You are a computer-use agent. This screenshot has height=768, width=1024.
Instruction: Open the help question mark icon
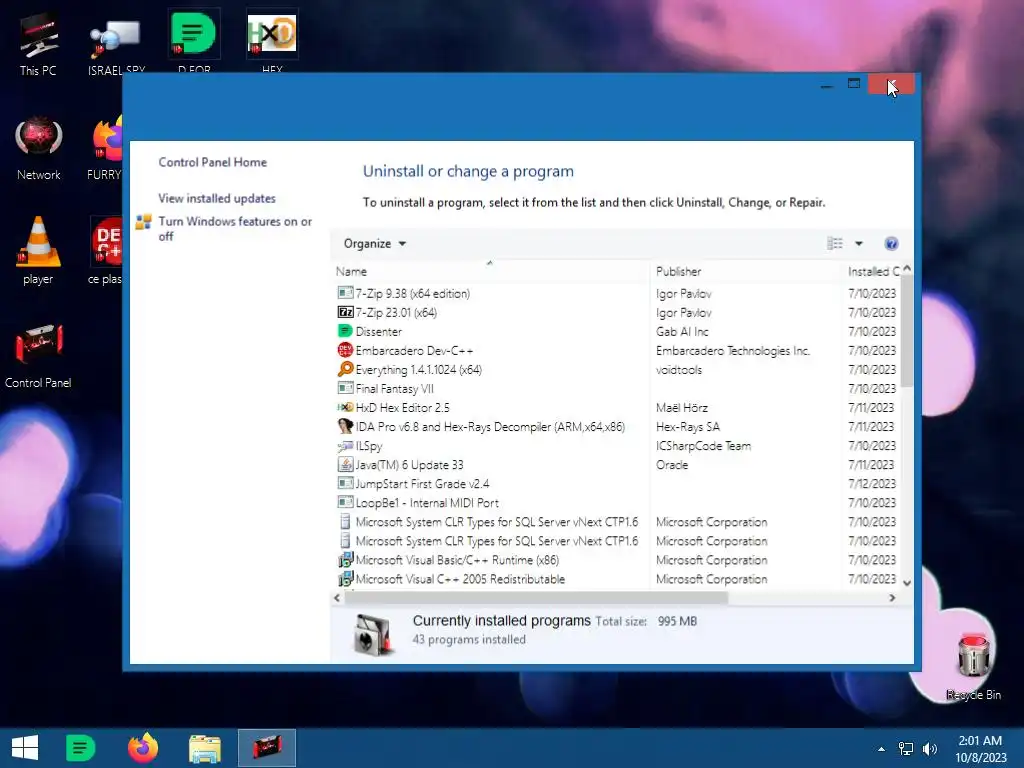(891, 244)
